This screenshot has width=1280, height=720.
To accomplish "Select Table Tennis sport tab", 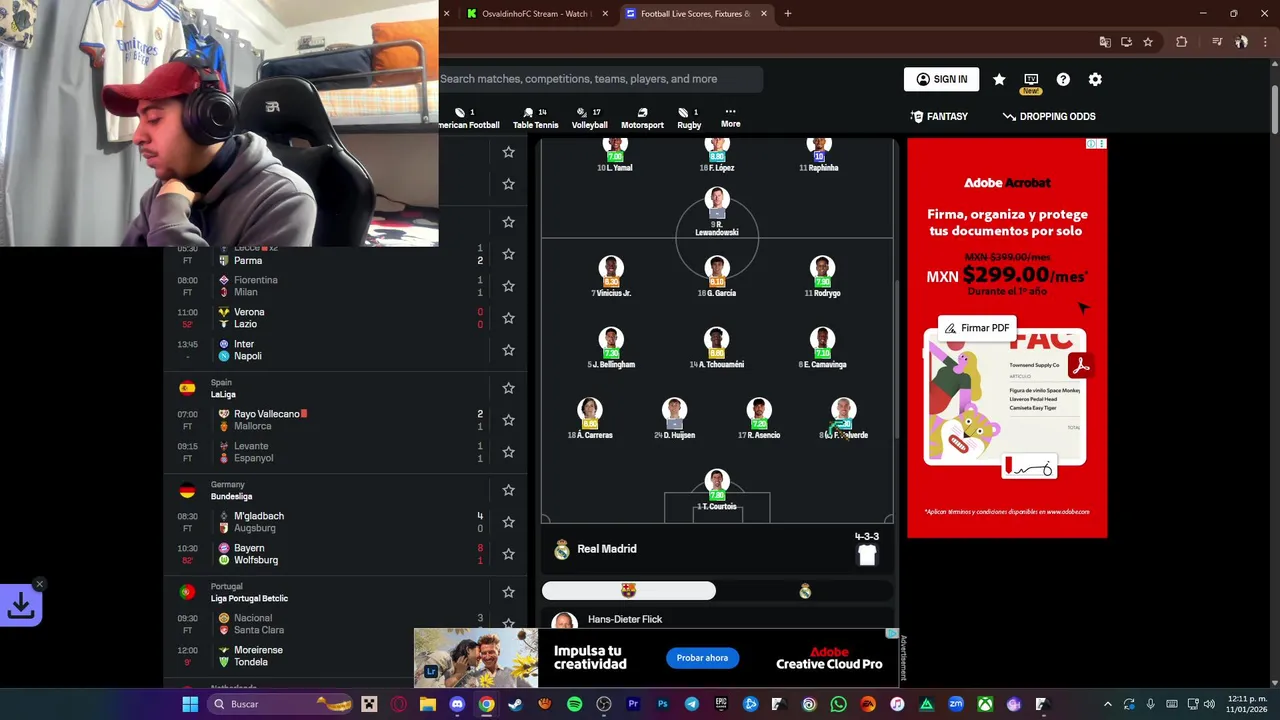I will click(x=535, y=118).
